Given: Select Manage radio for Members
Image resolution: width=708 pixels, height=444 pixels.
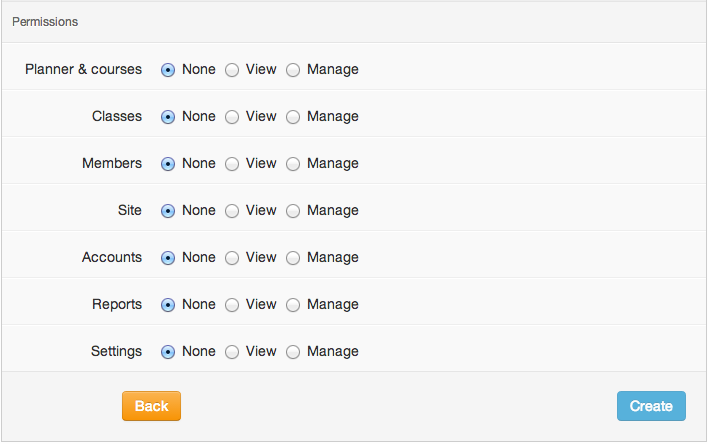Looking at the screenshot, I should (x=293, y=164).
